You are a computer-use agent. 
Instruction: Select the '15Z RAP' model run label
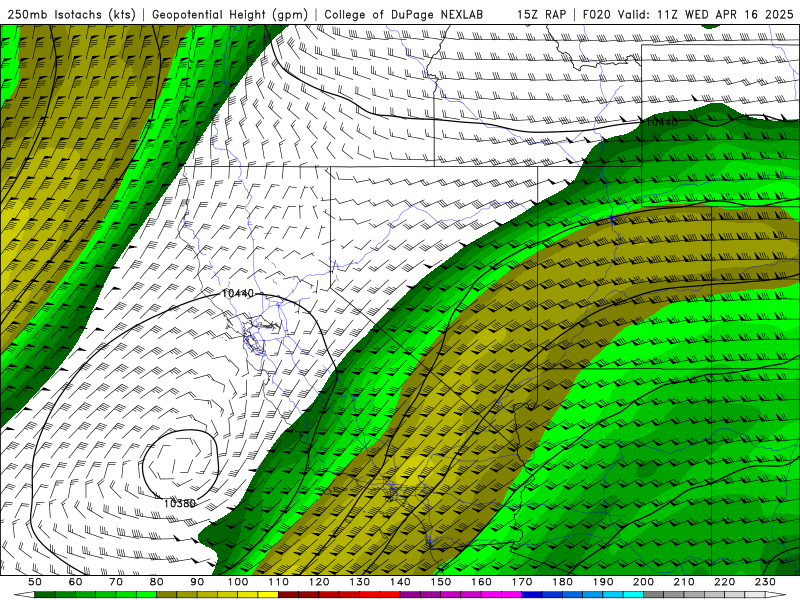pos(541,15)
